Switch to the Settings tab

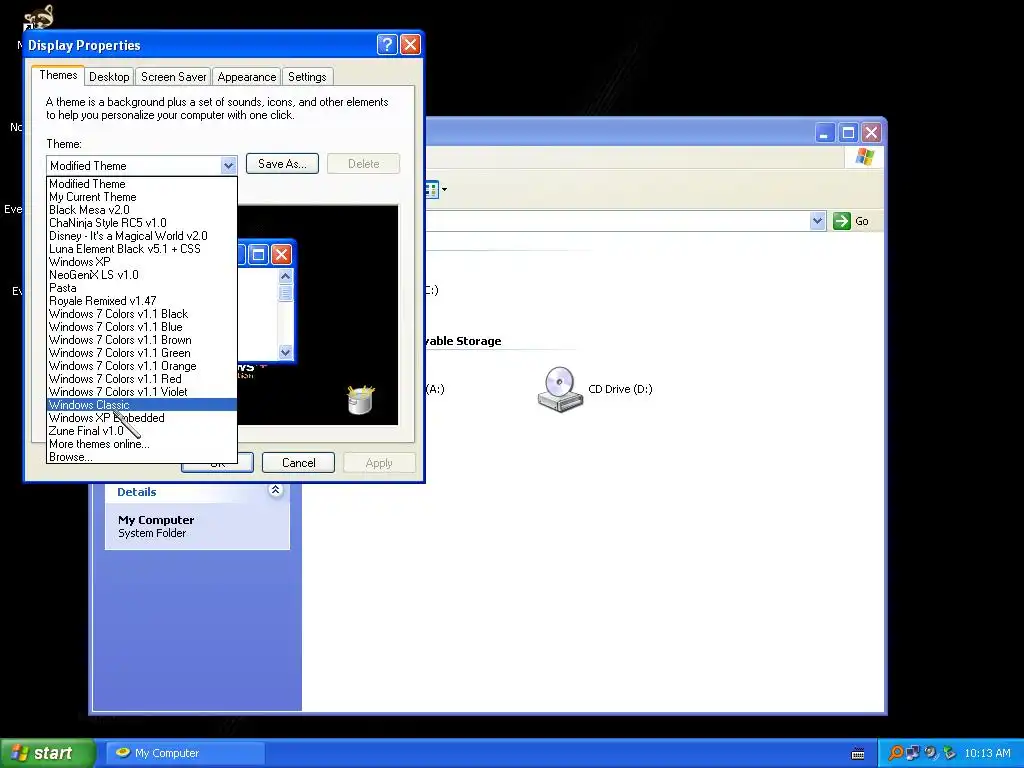pyautogui.click(x=307, y=76)
